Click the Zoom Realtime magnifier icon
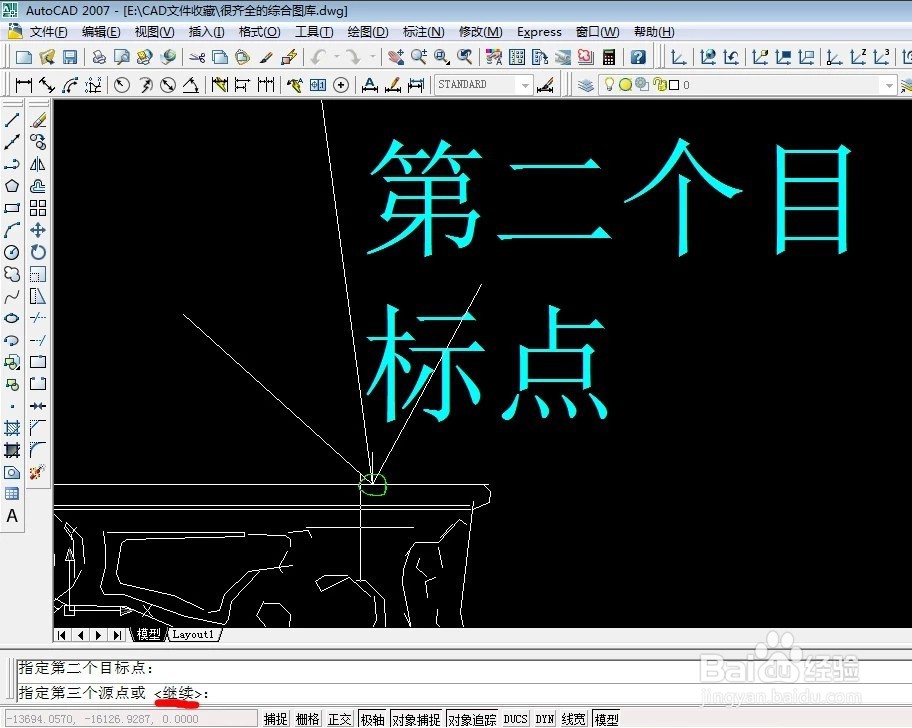Viewport: 912px width, 728px height. tap(418, 57)
